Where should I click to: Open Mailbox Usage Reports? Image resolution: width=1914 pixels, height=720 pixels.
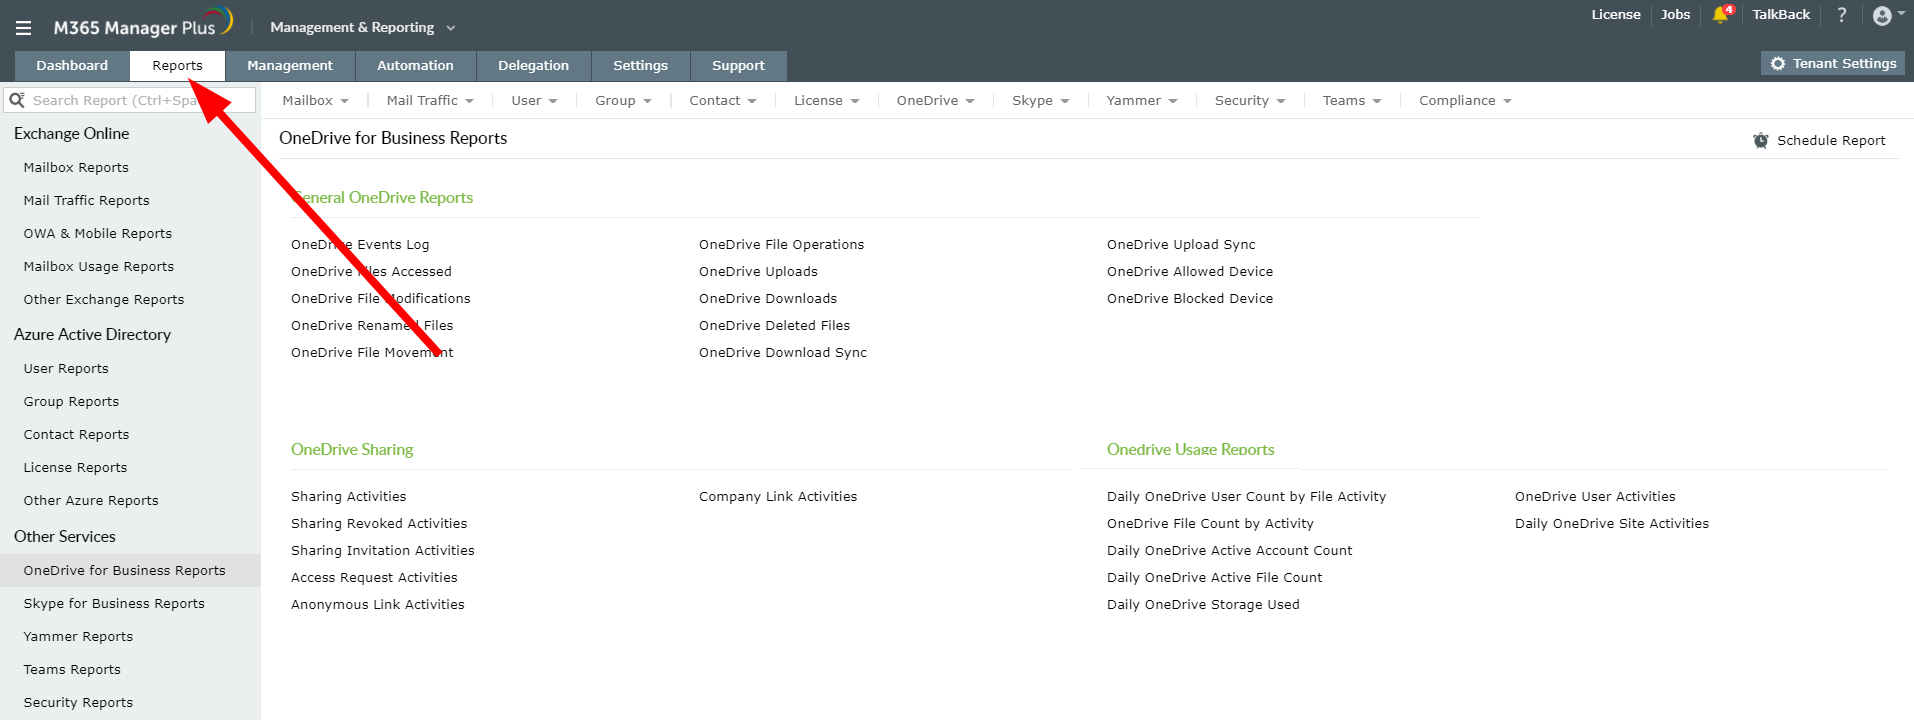pos(99,267)
